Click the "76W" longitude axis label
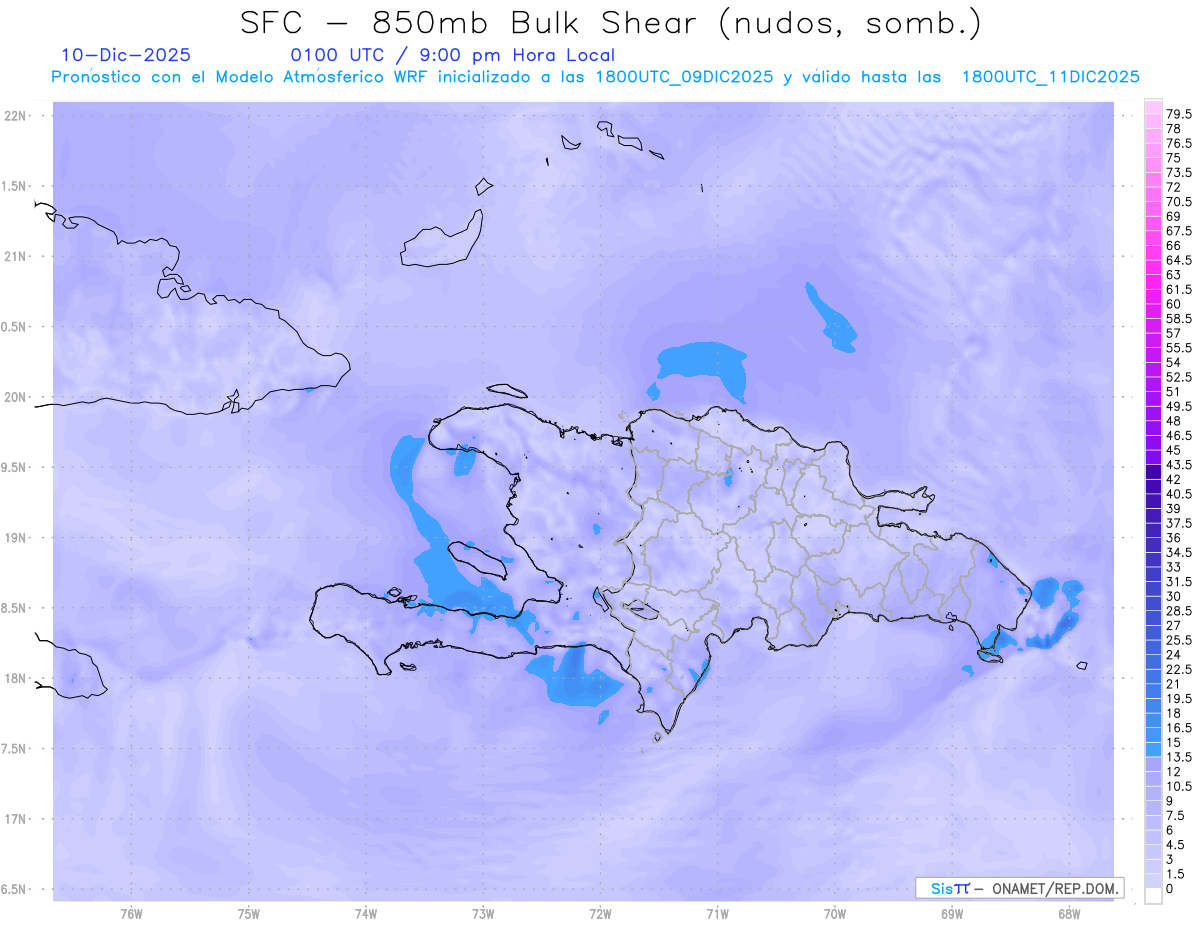The width and height of the screenshot is (1200, 927). coord(131,913)
